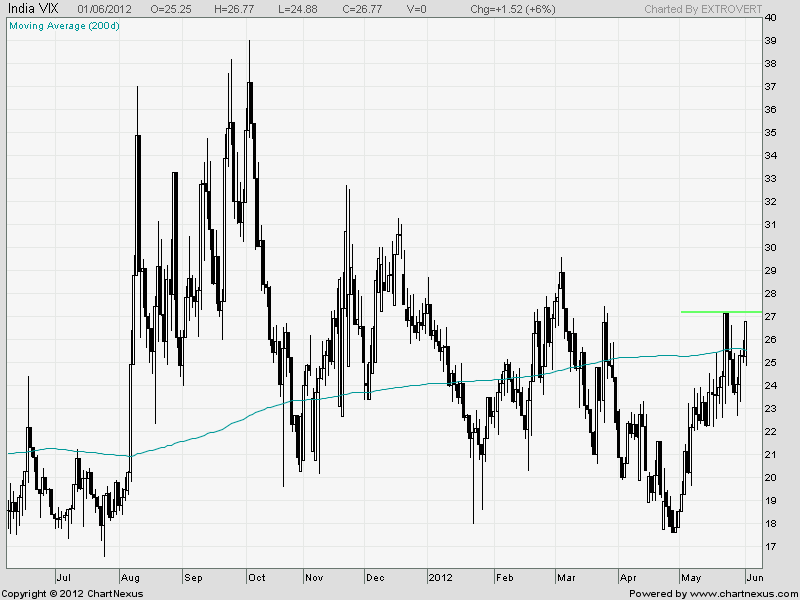Select the Mar label on time axis

(567, 578)
